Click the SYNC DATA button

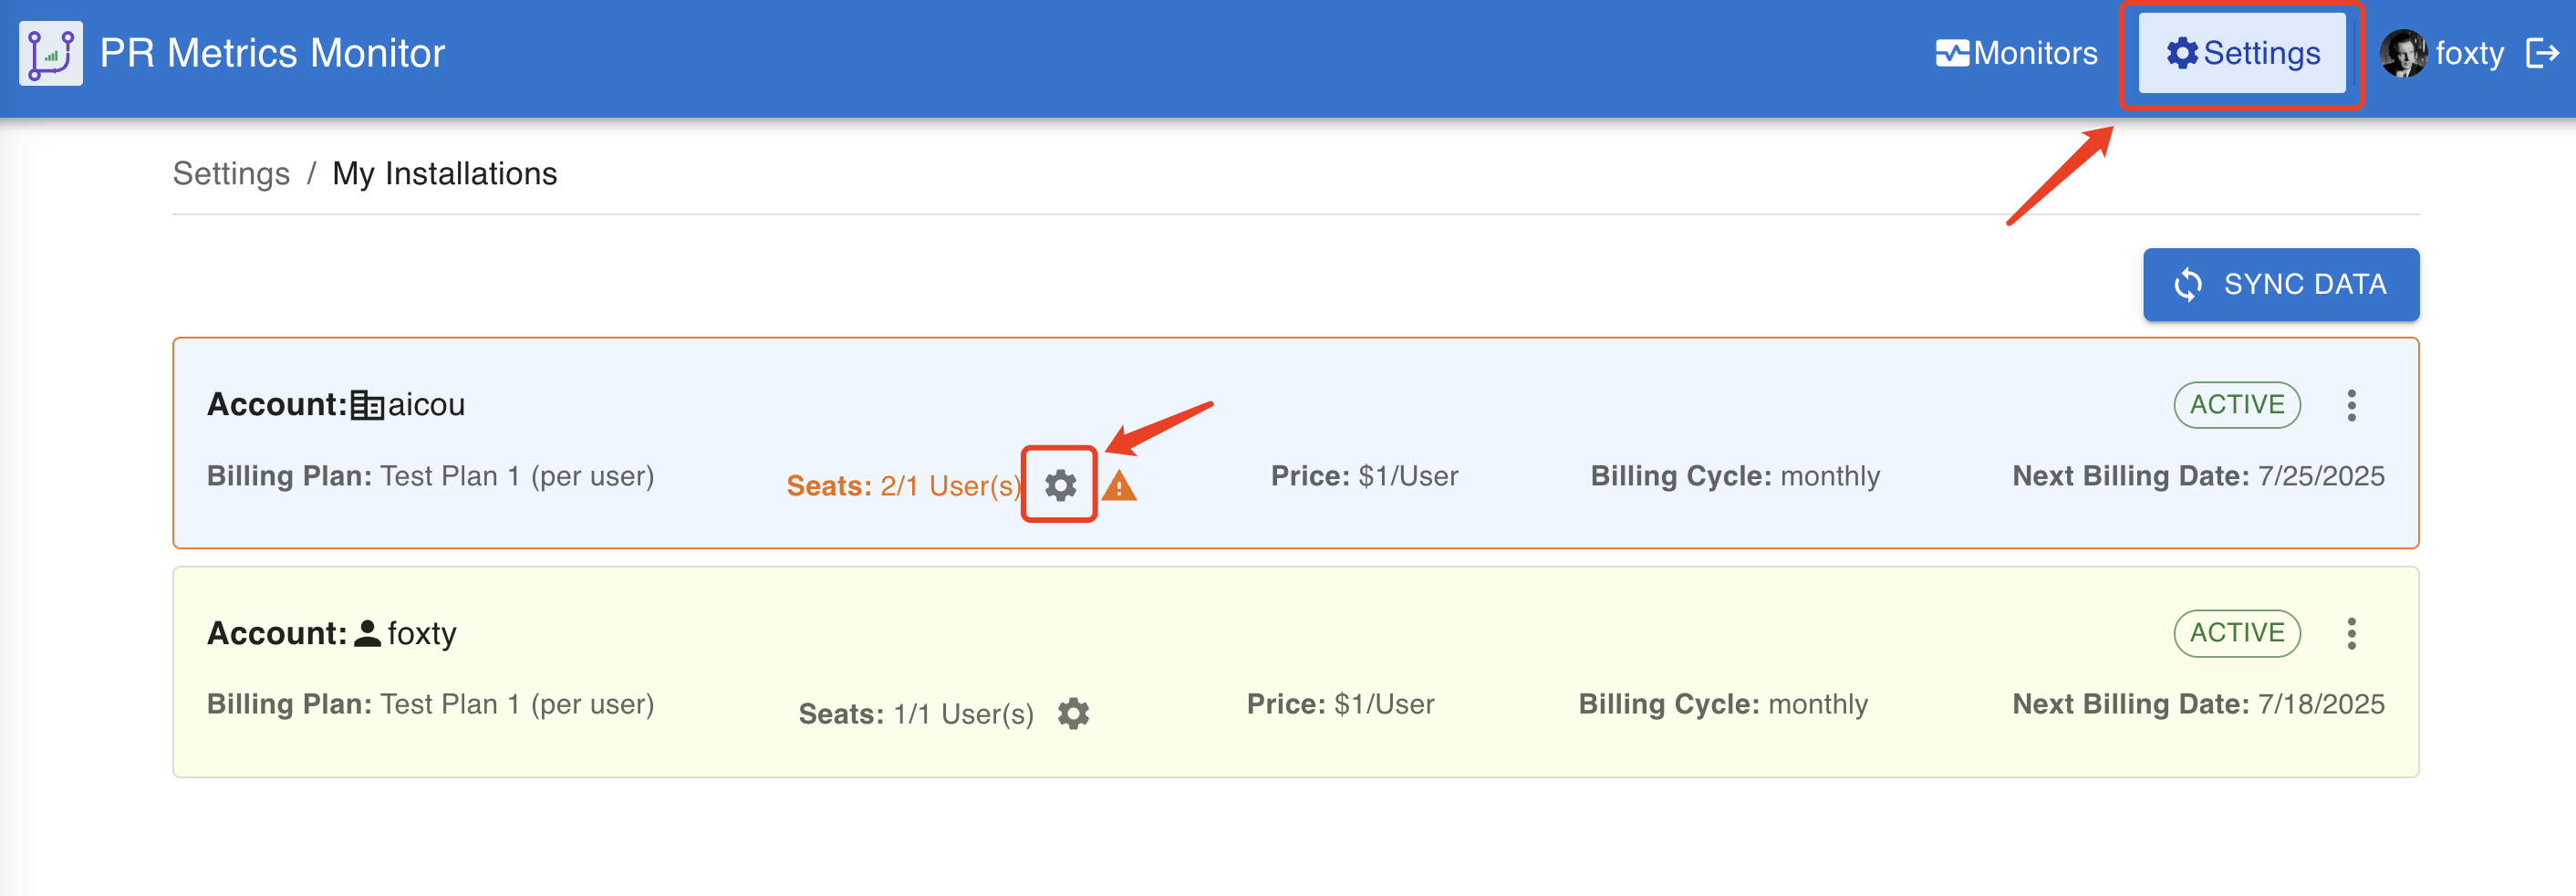pyautogui.click(x=2281, y=284)
